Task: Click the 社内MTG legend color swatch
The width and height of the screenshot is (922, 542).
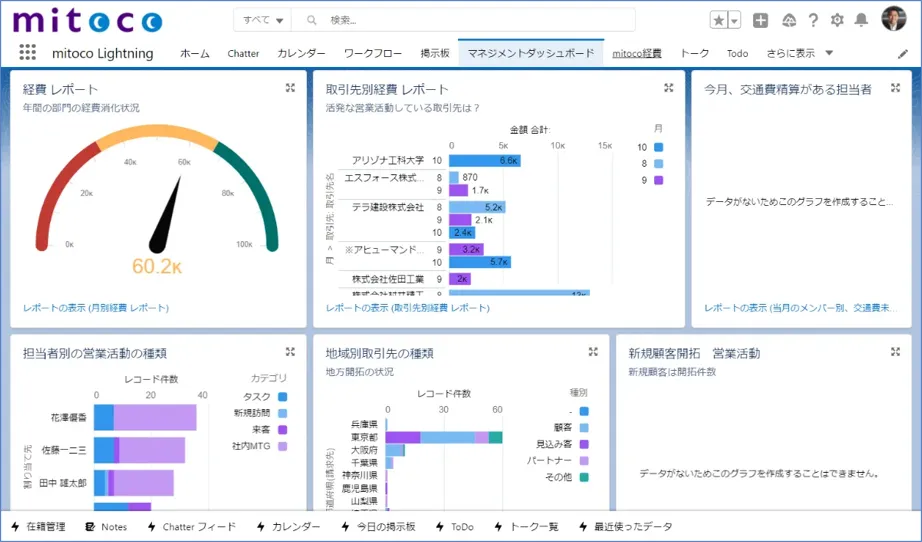Action: tap(282, 446)
